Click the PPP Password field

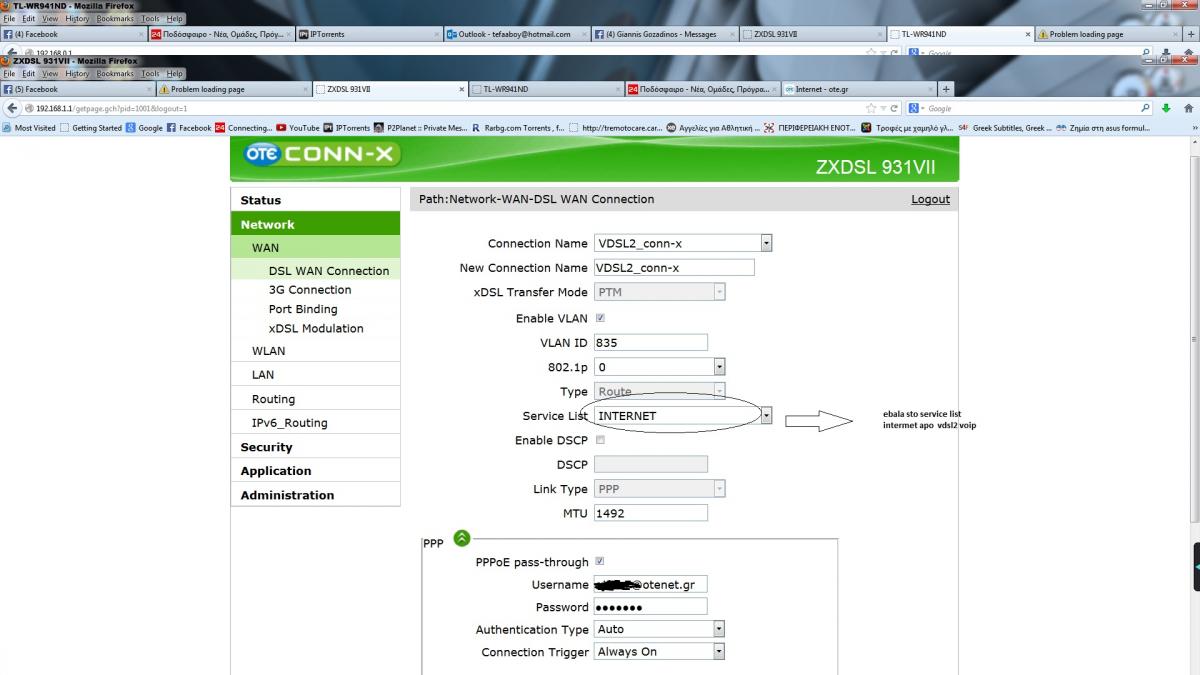[x=651, y=607]
